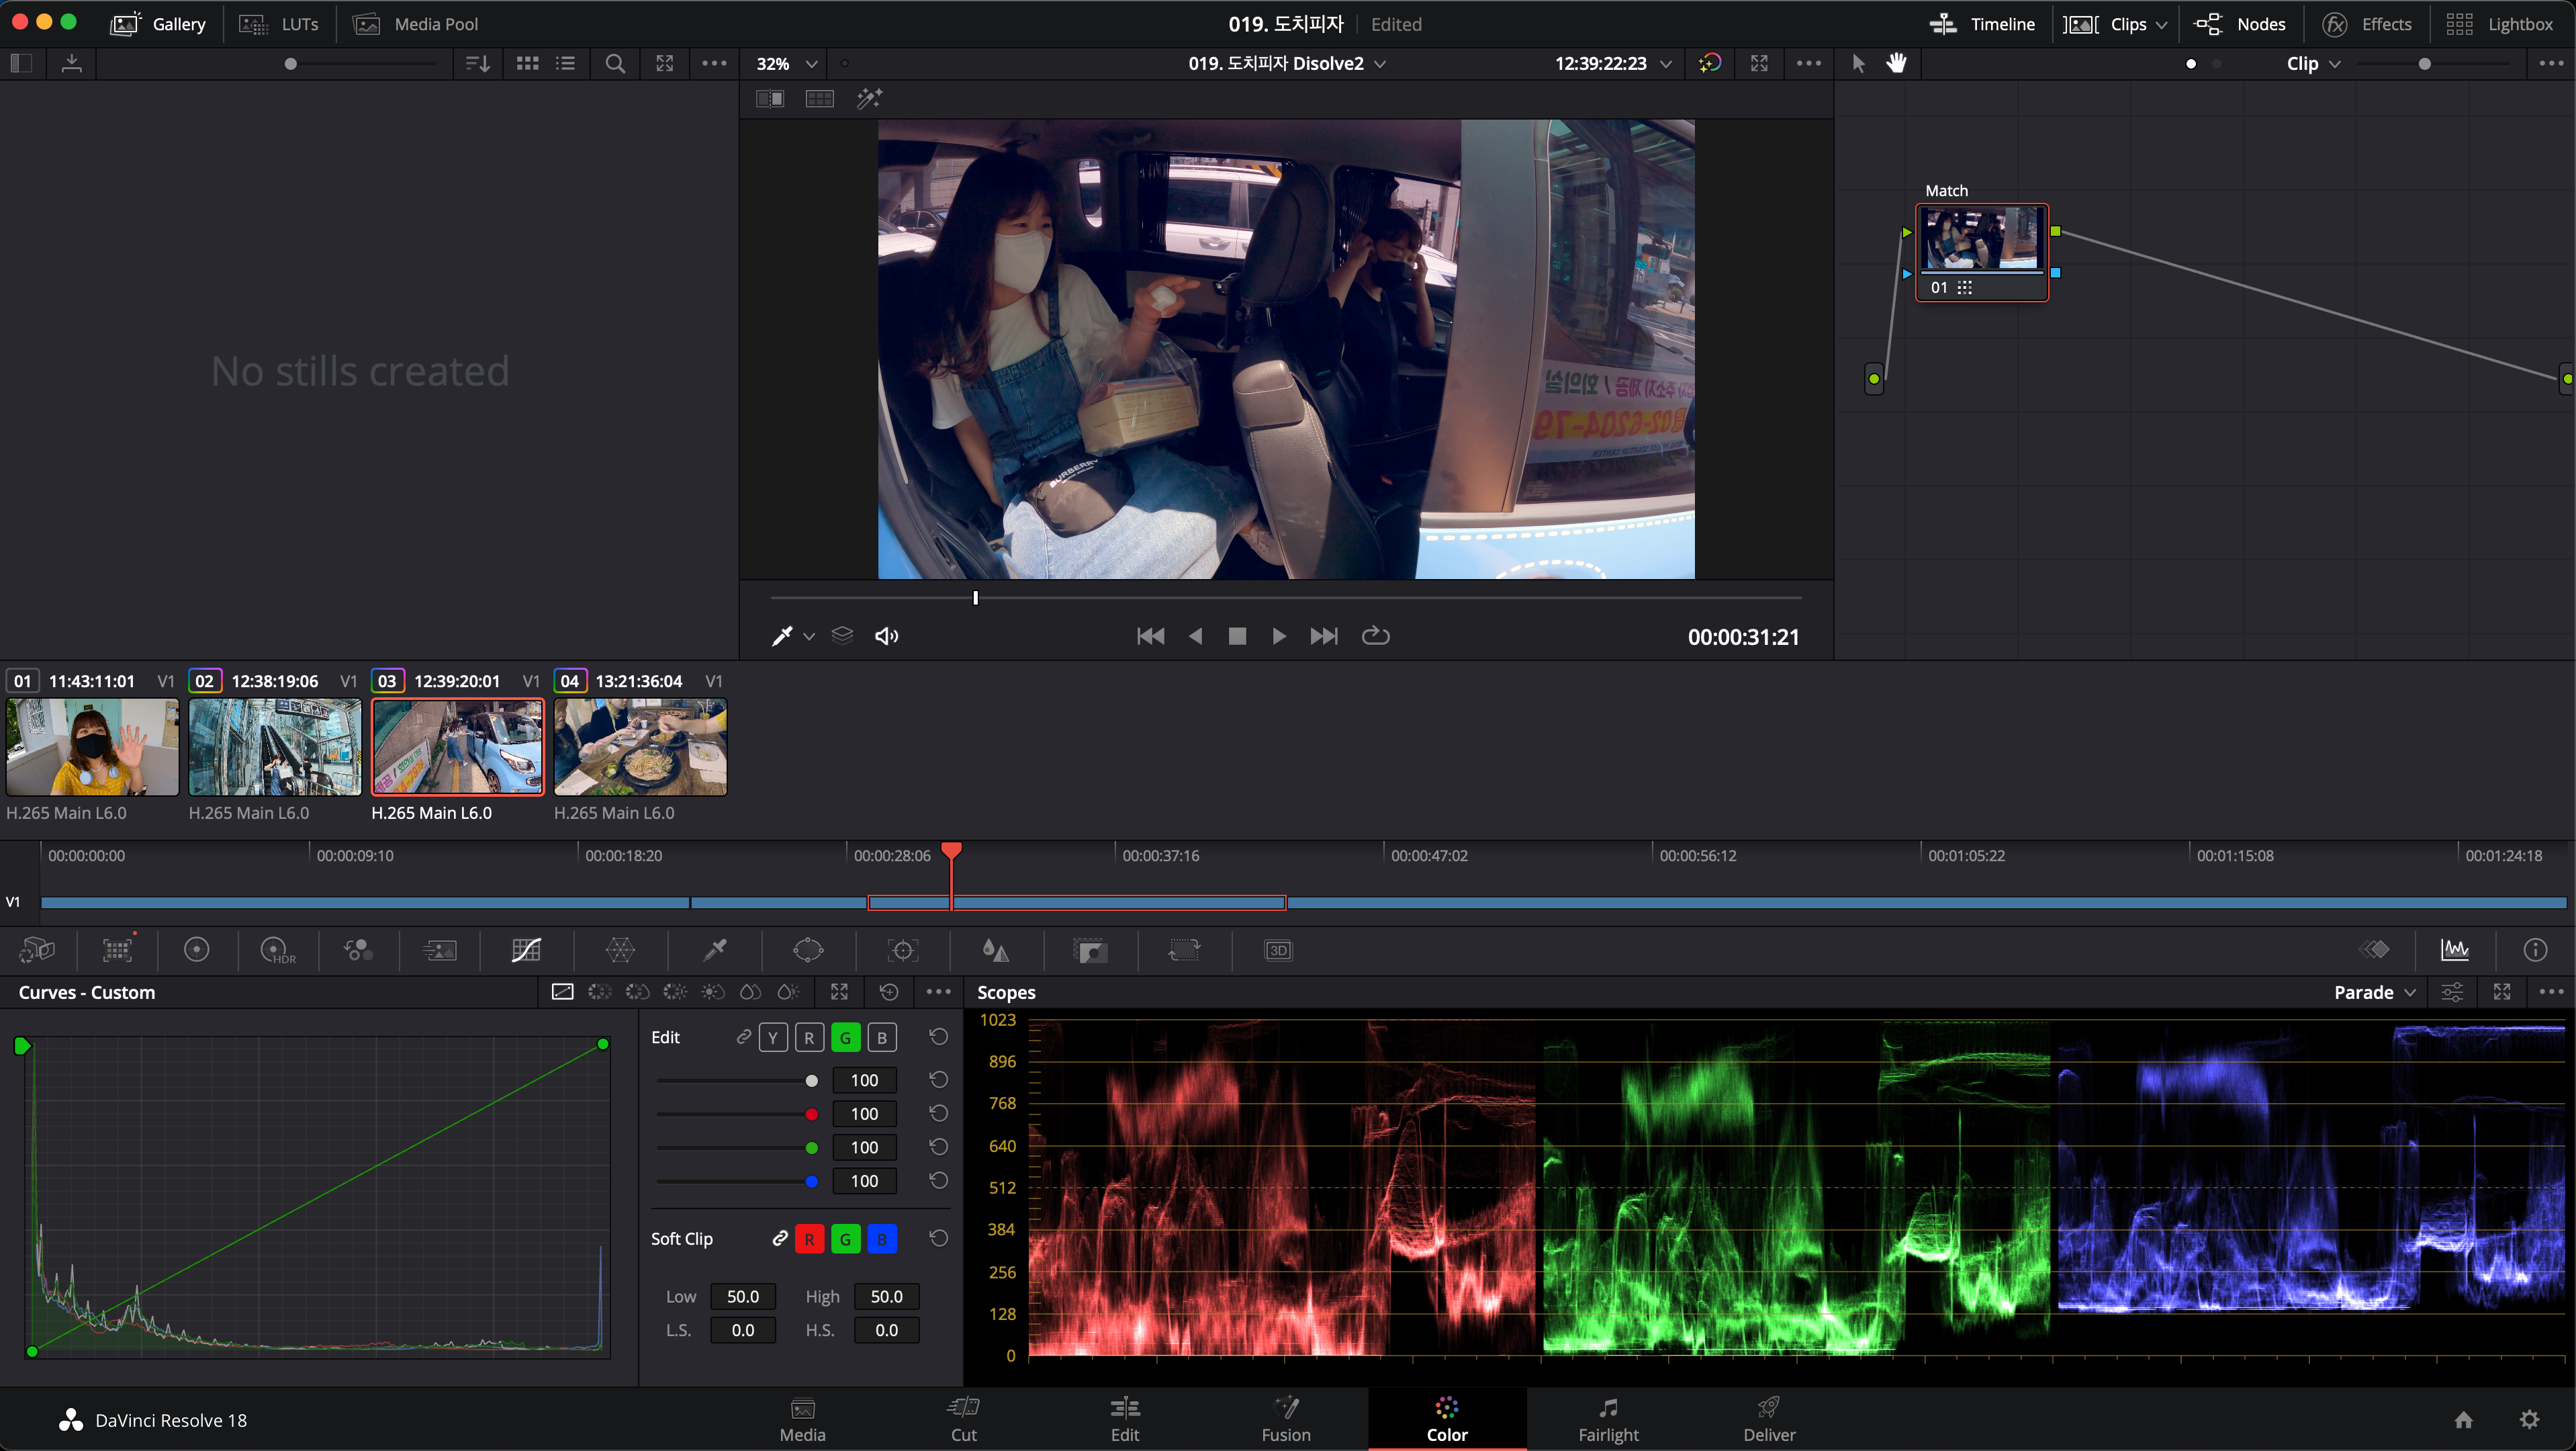Open the Power Window palette
The width and height of the screenshot is (2576, 1451).
(808, 950)
